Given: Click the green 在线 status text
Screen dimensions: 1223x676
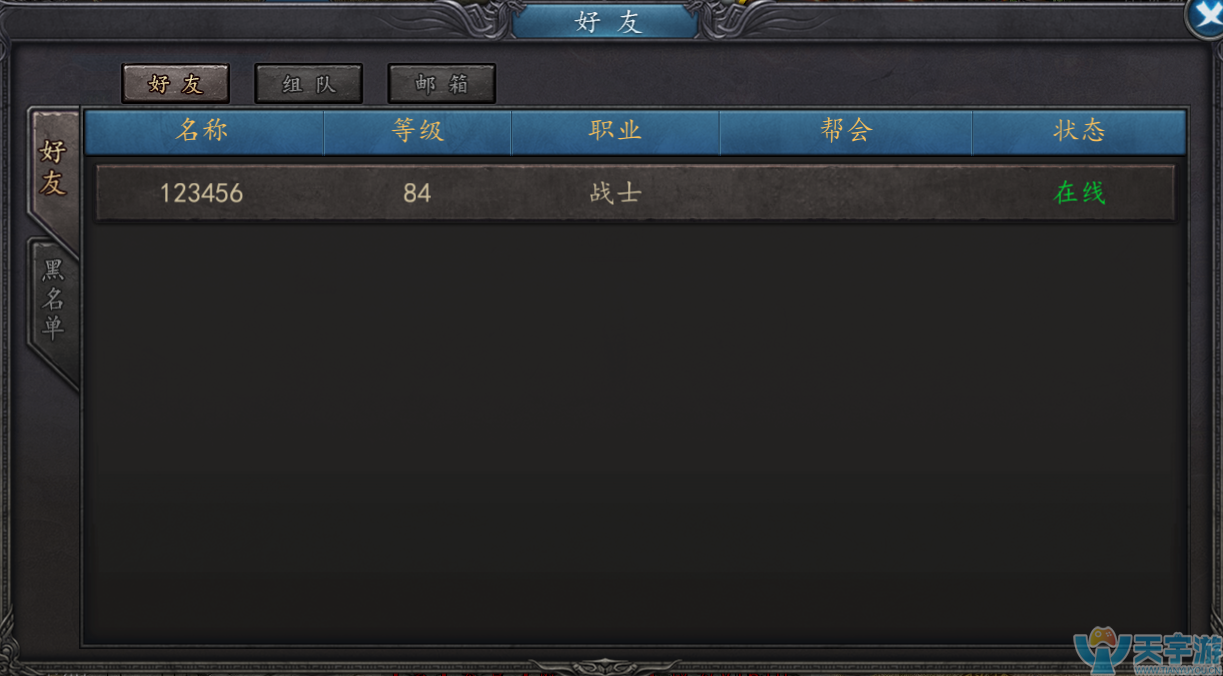Looking at the screenshot, I should point(1079,192).
